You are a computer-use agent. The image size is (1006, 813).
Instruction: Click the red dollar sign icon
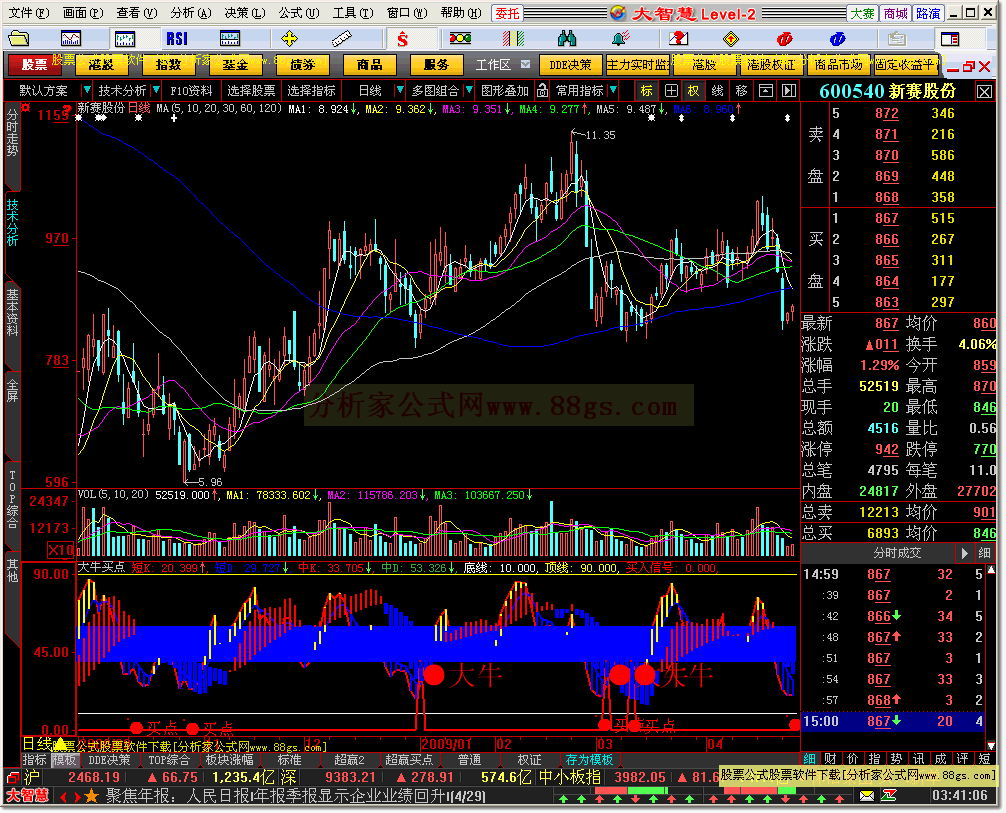tap(402, 39)
